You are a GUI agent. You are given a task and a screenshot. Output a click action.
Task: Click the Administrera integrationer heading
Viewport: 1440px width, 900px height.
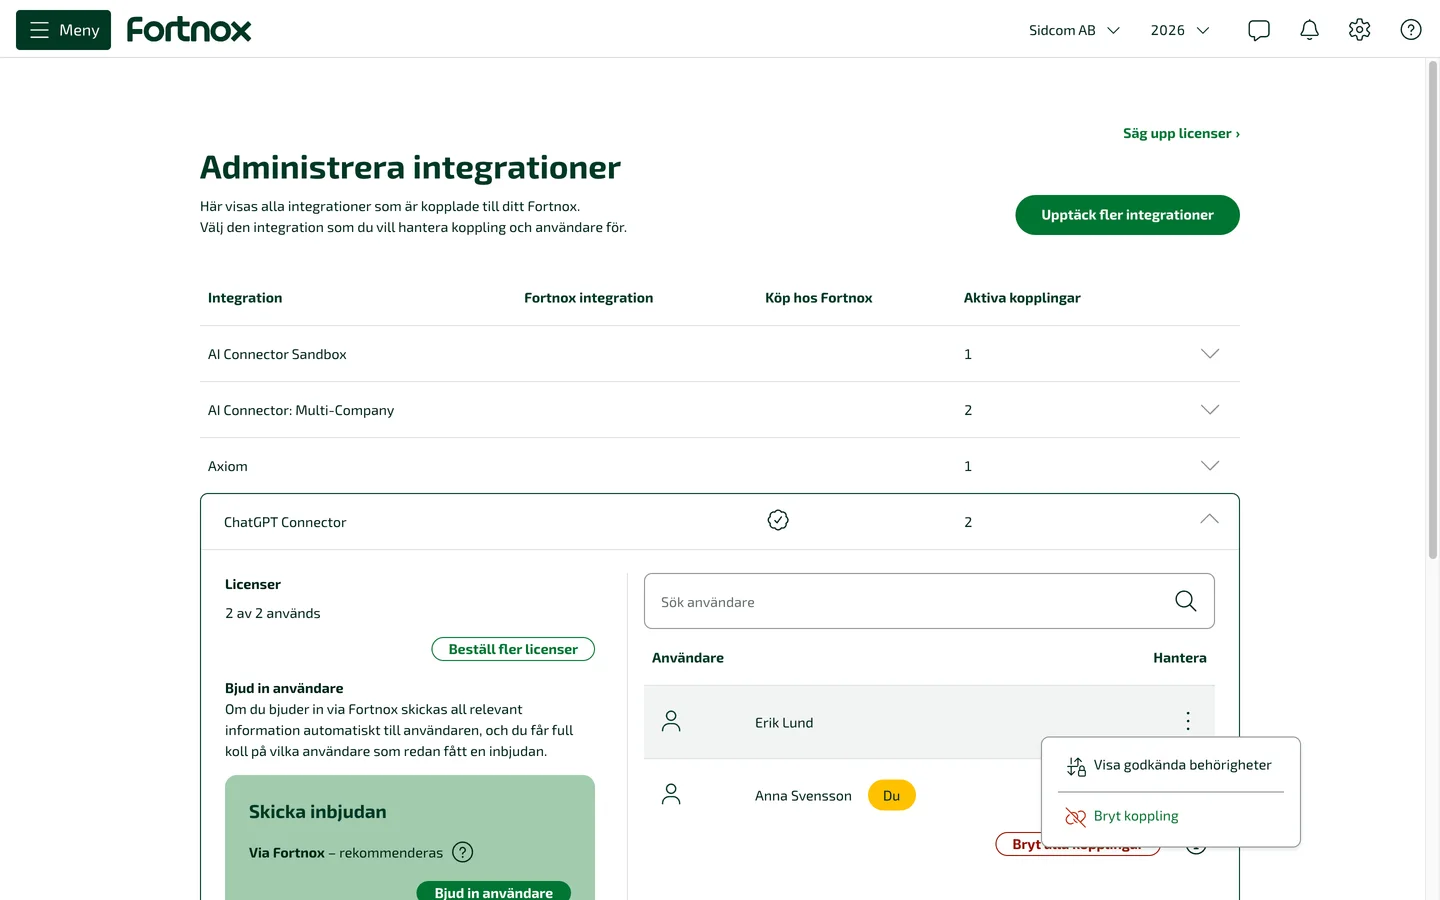pyautogui.click(x=410, y=167)
